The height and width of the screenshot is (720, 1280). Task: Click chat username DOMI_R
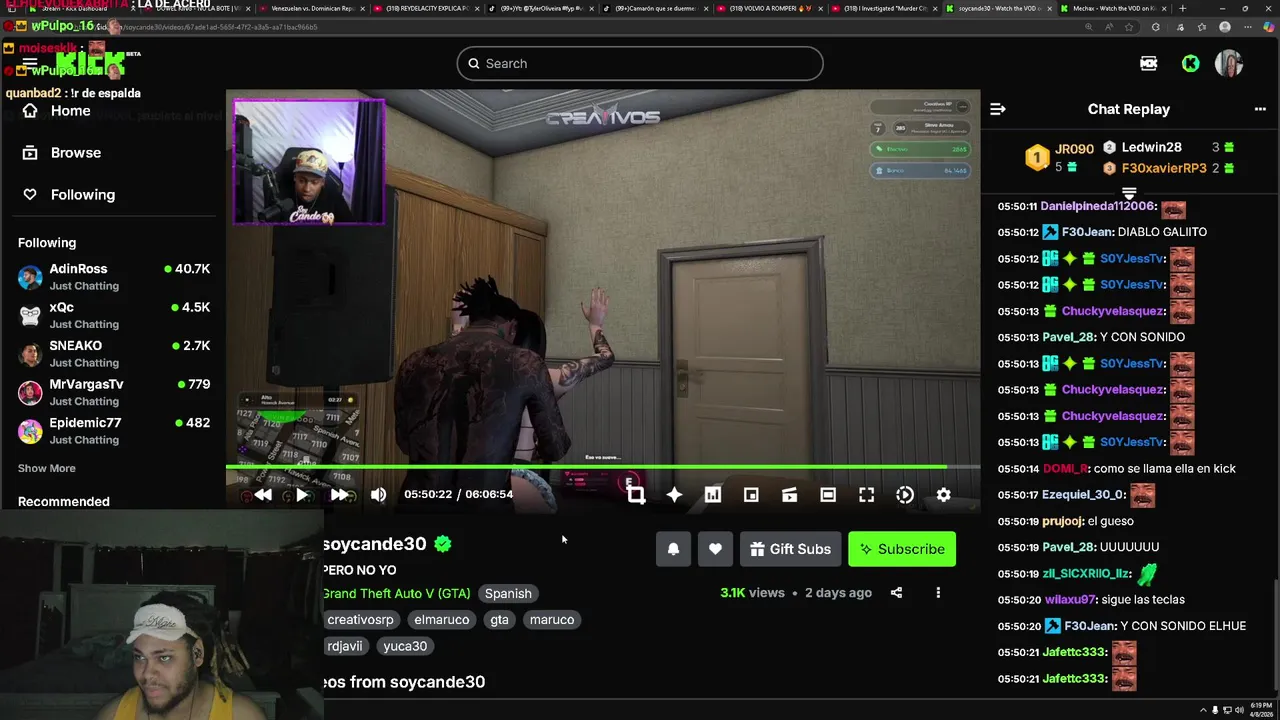pos(1064,468)
